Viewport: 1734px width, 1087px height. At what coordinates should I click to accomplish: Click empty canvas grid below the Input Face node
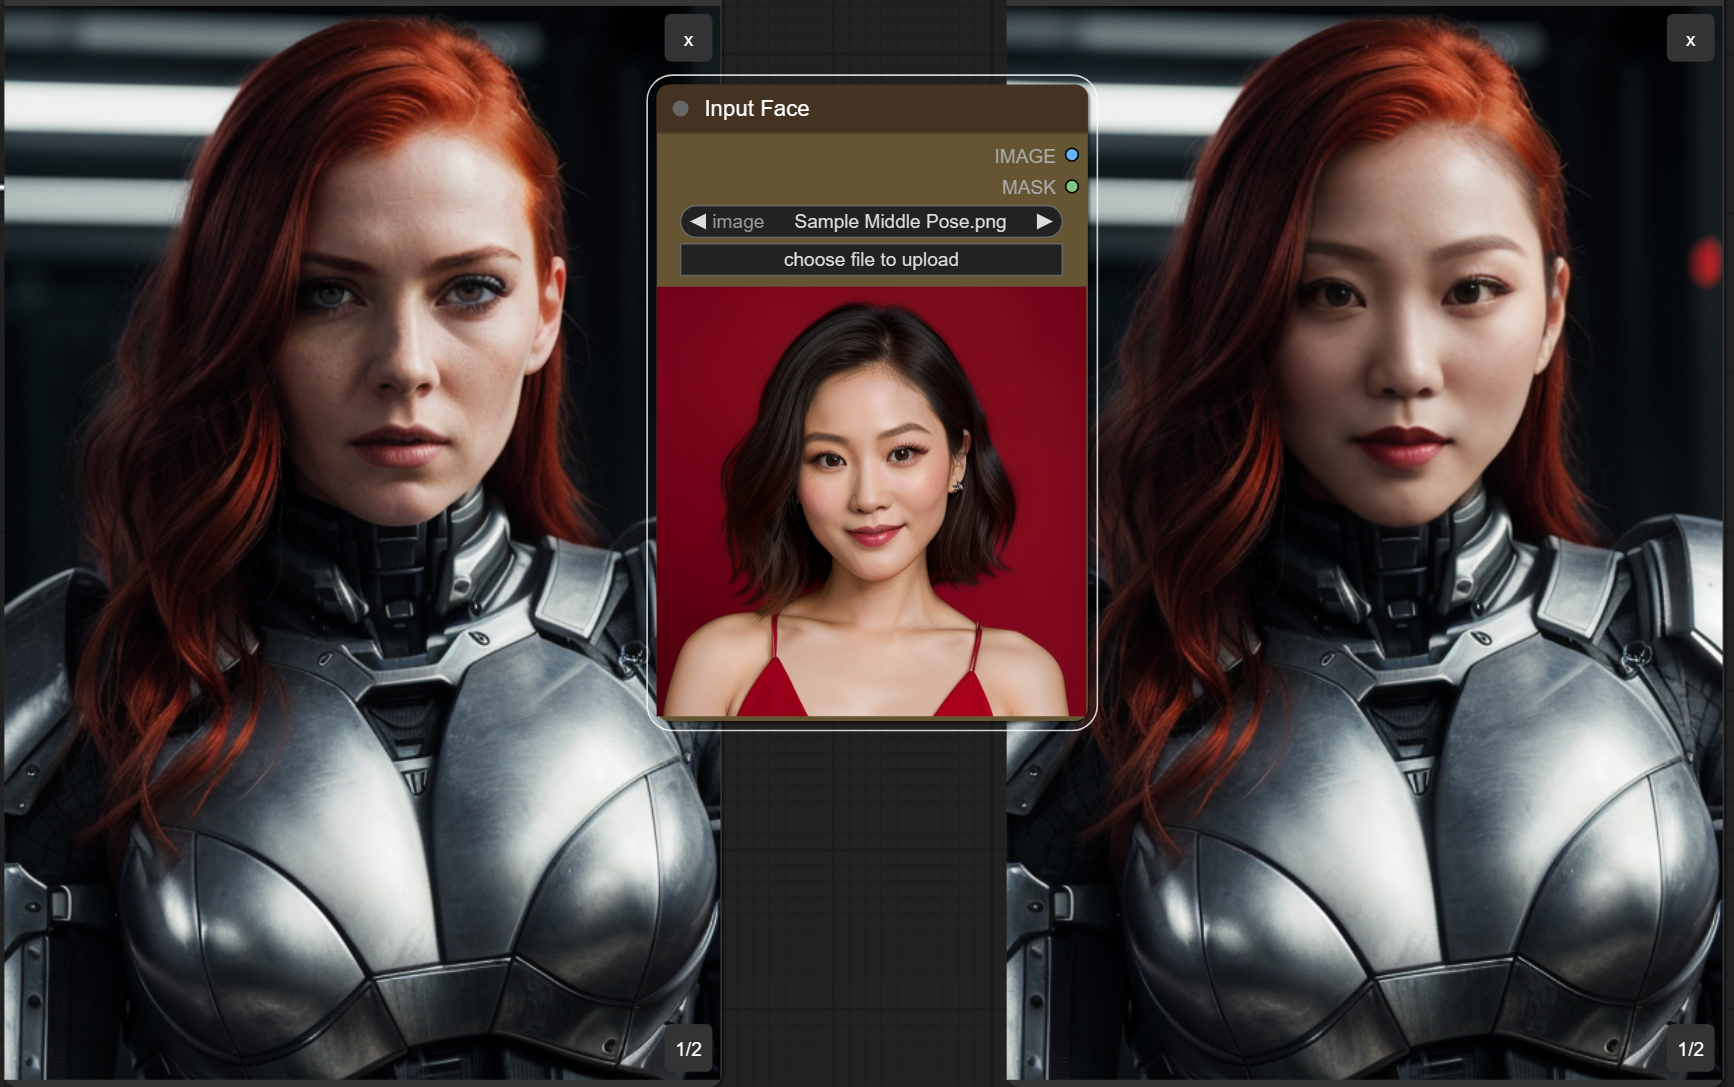(x=863, y=900)
